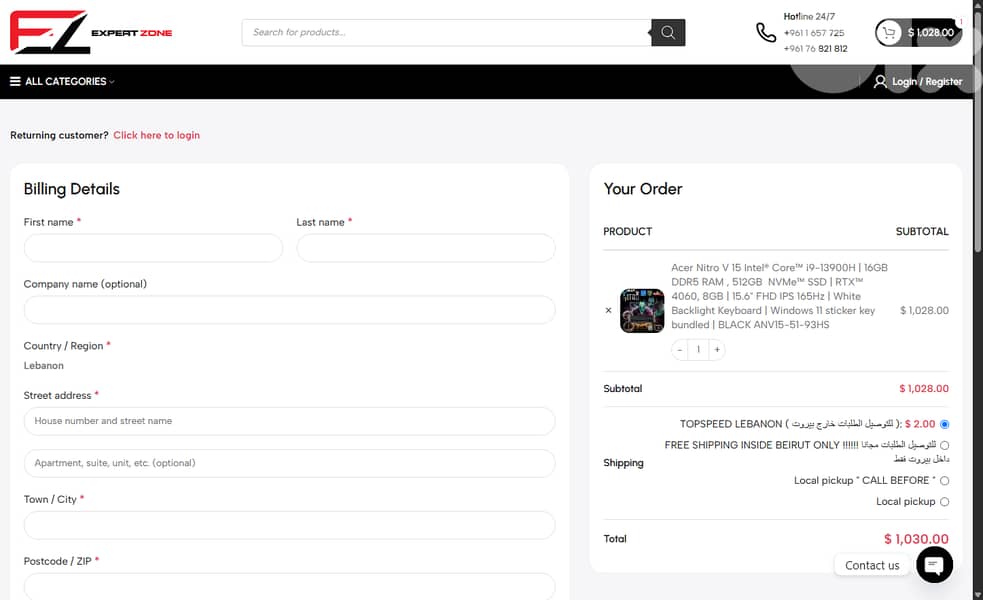Image resolution: width=983 pixels, height=600 pixels.
Task: Focus the product search field
Action: 446,33
